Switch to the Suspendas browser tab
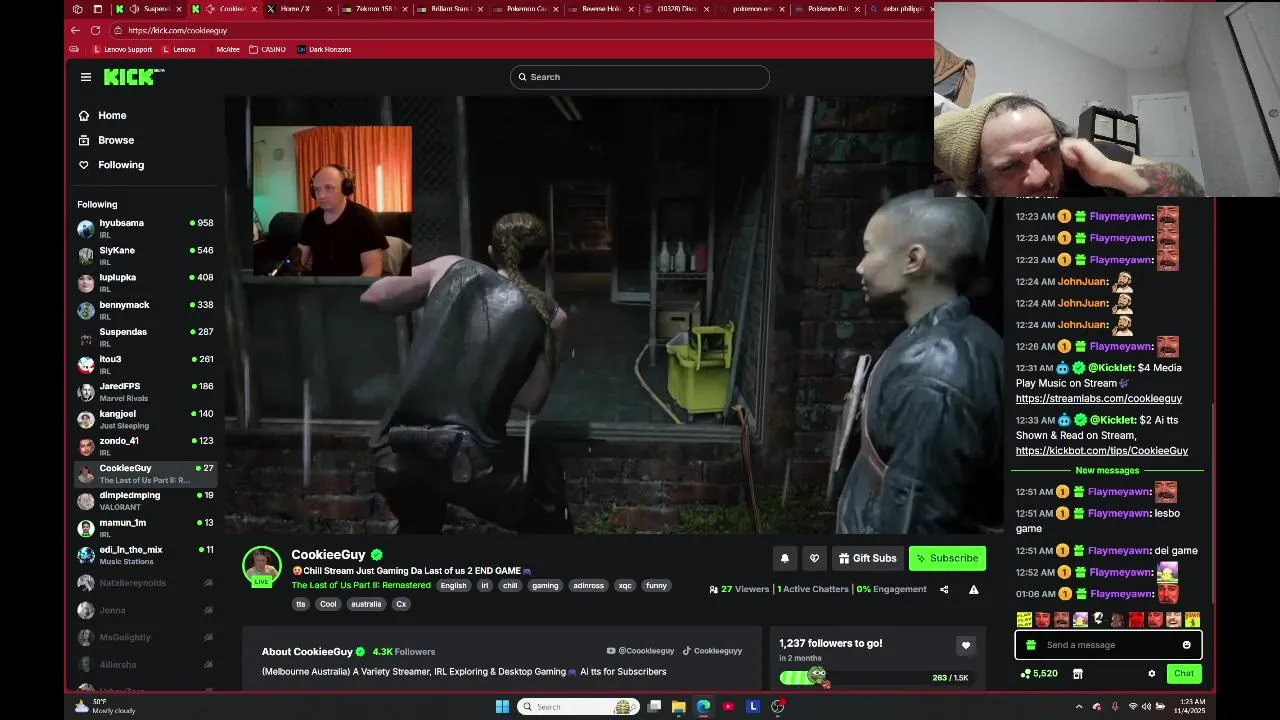The height and width of the screenshot is (720, 1280). [150, 9]
